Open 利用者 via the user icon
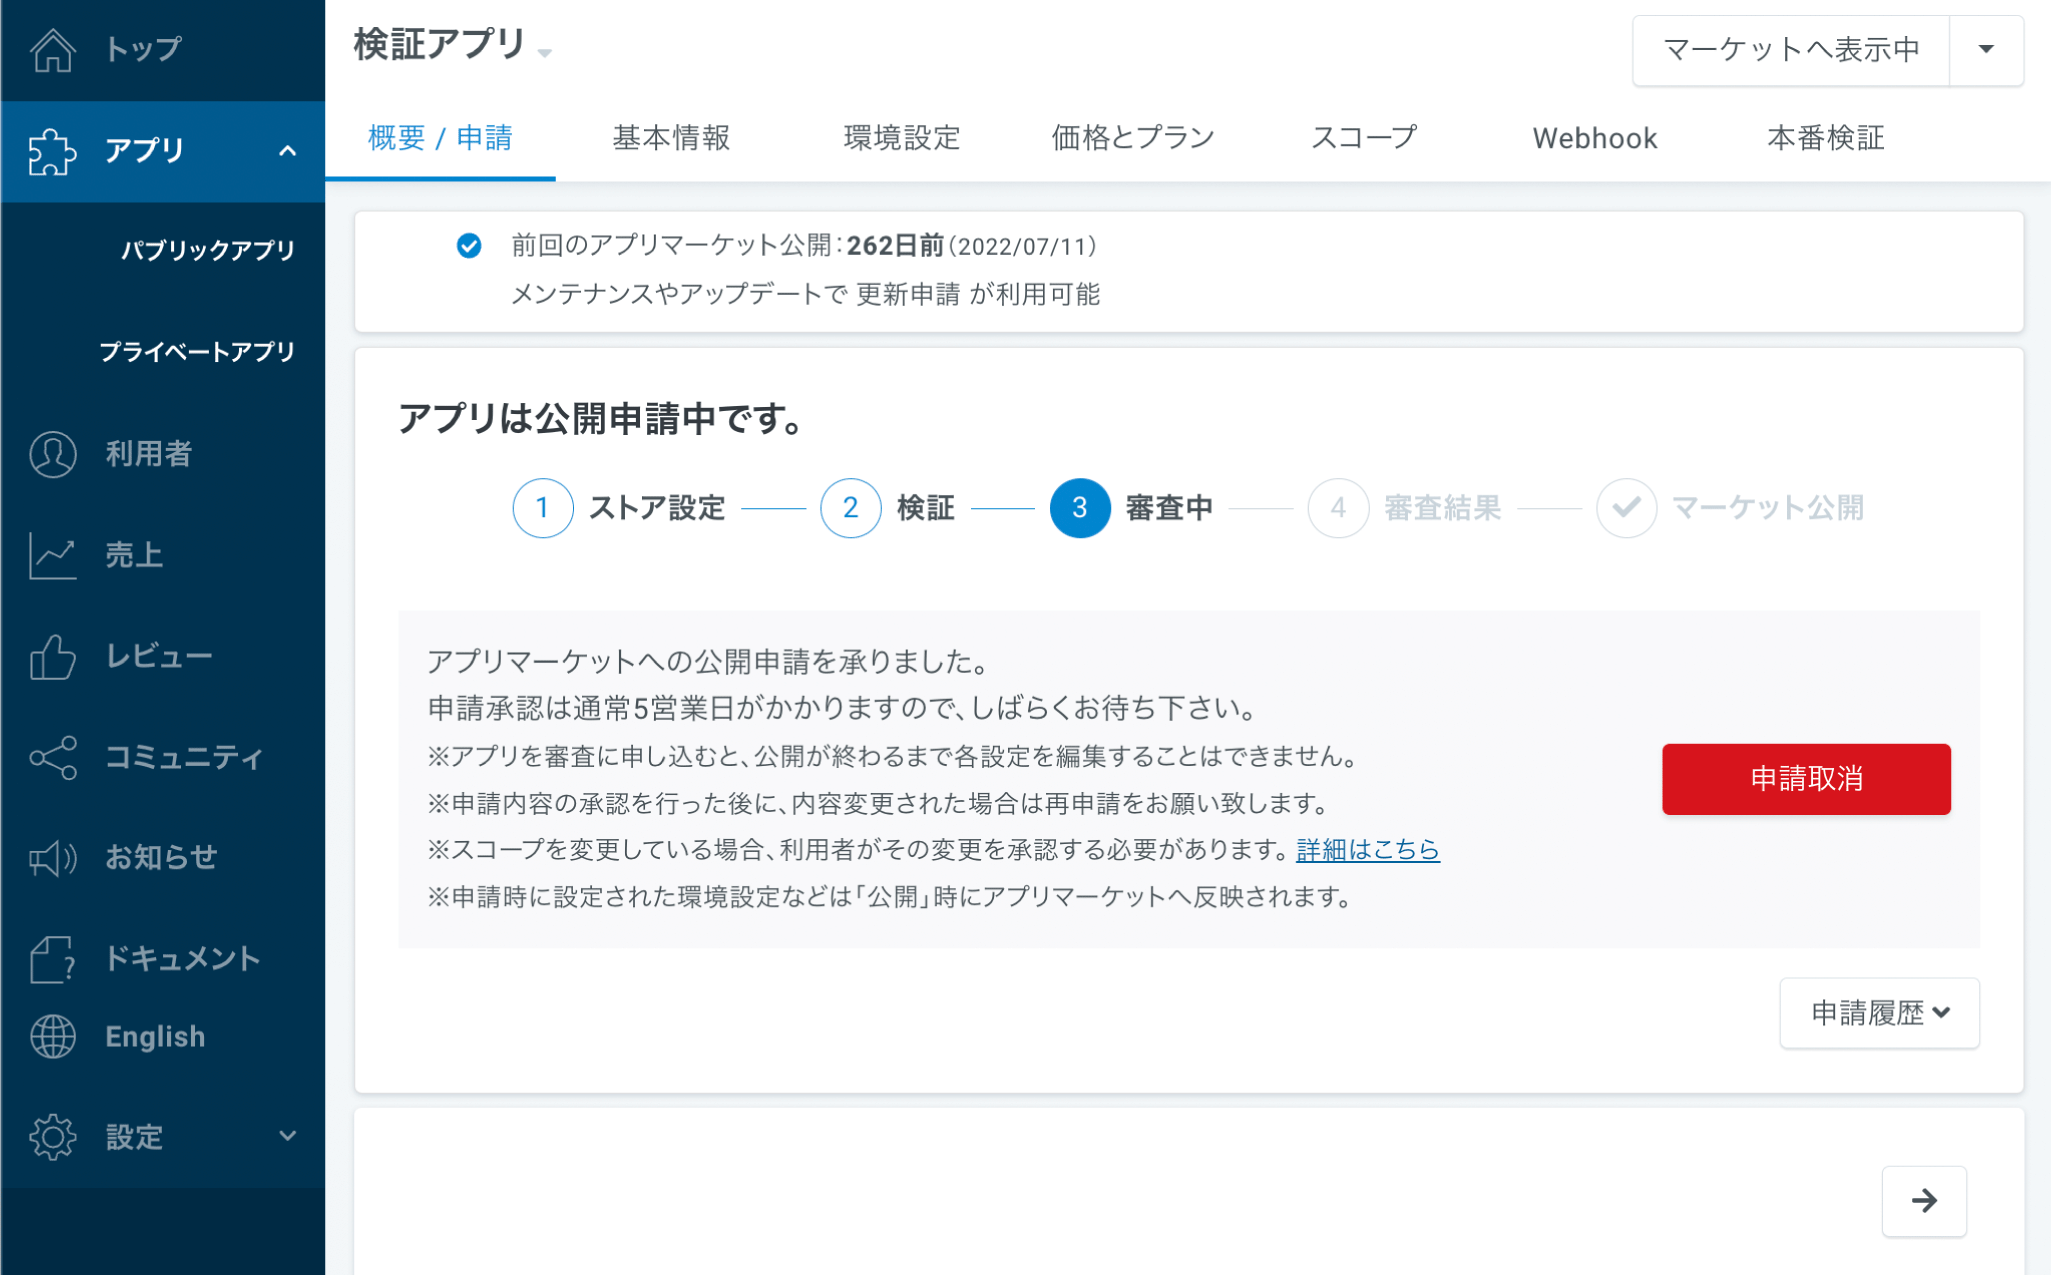 pos(53,454)
